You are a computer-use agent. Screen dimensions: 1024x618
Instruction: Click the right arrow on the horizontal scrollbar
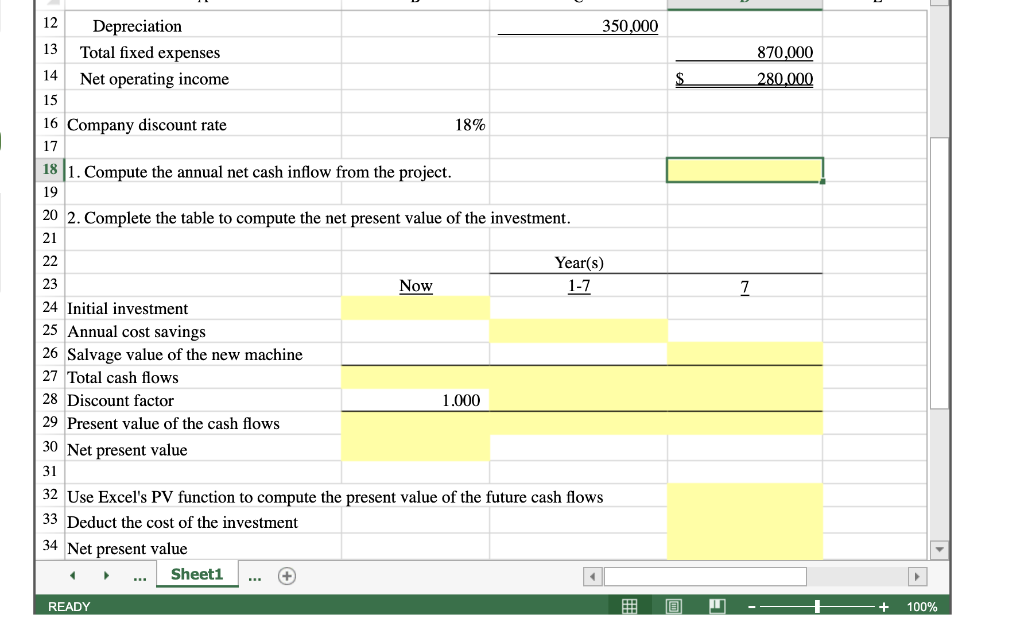(918, 575)
